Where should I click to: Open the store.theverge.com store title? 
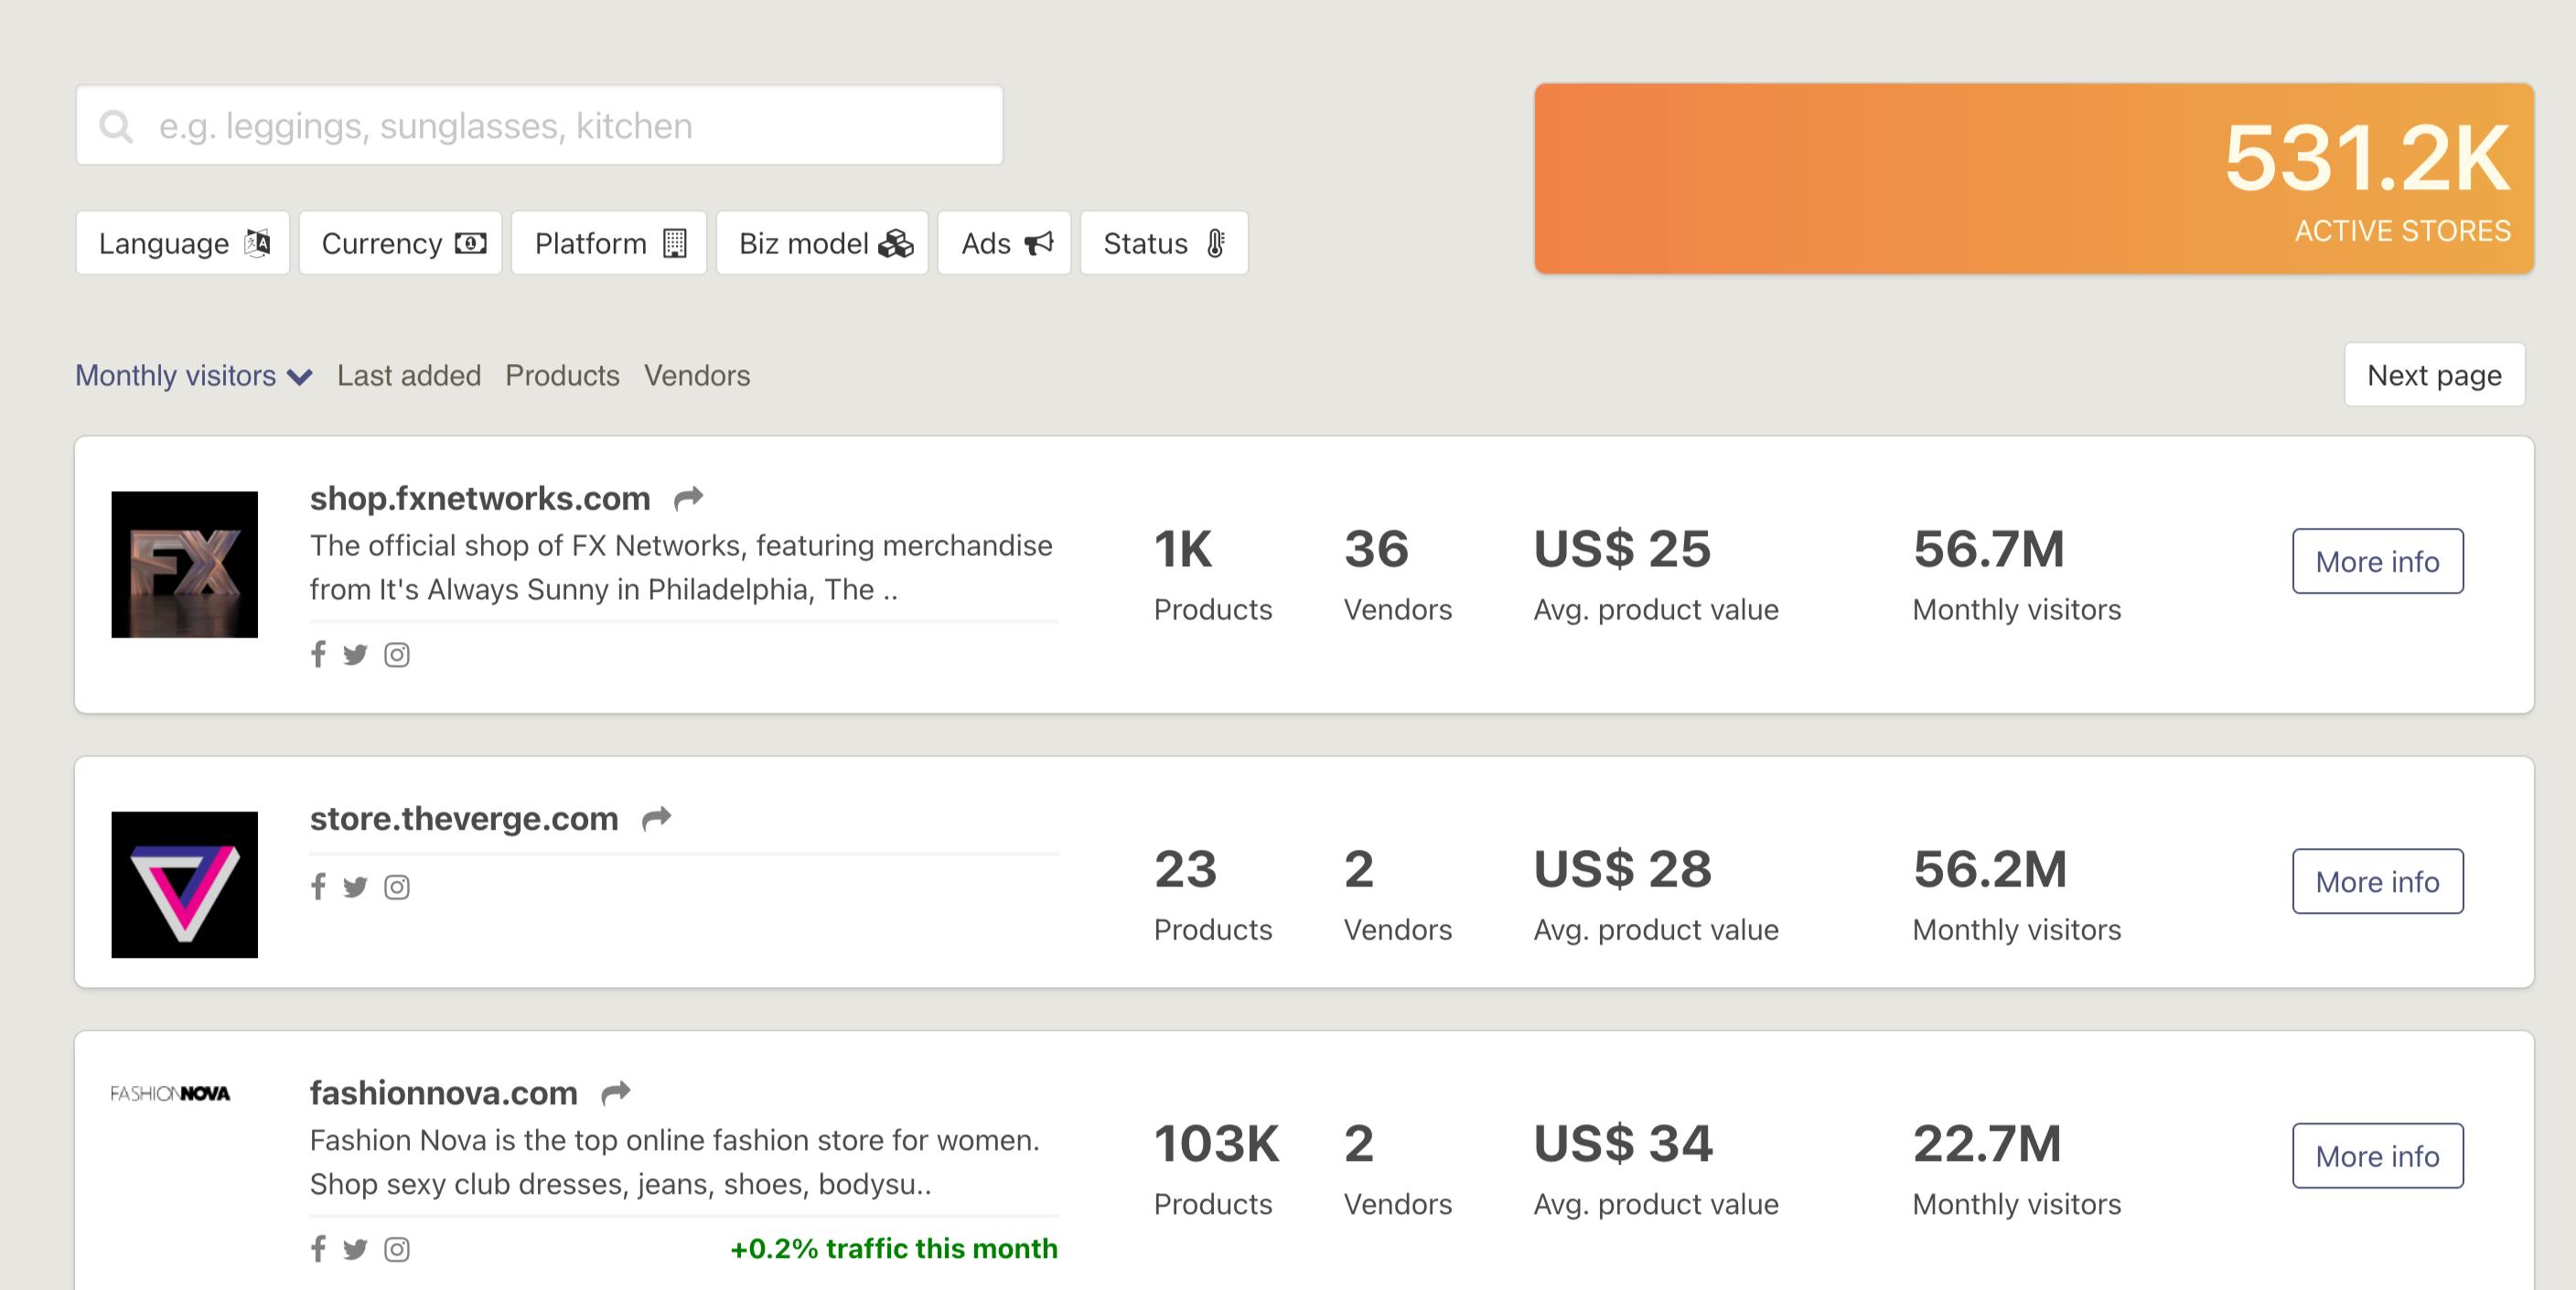464,818
